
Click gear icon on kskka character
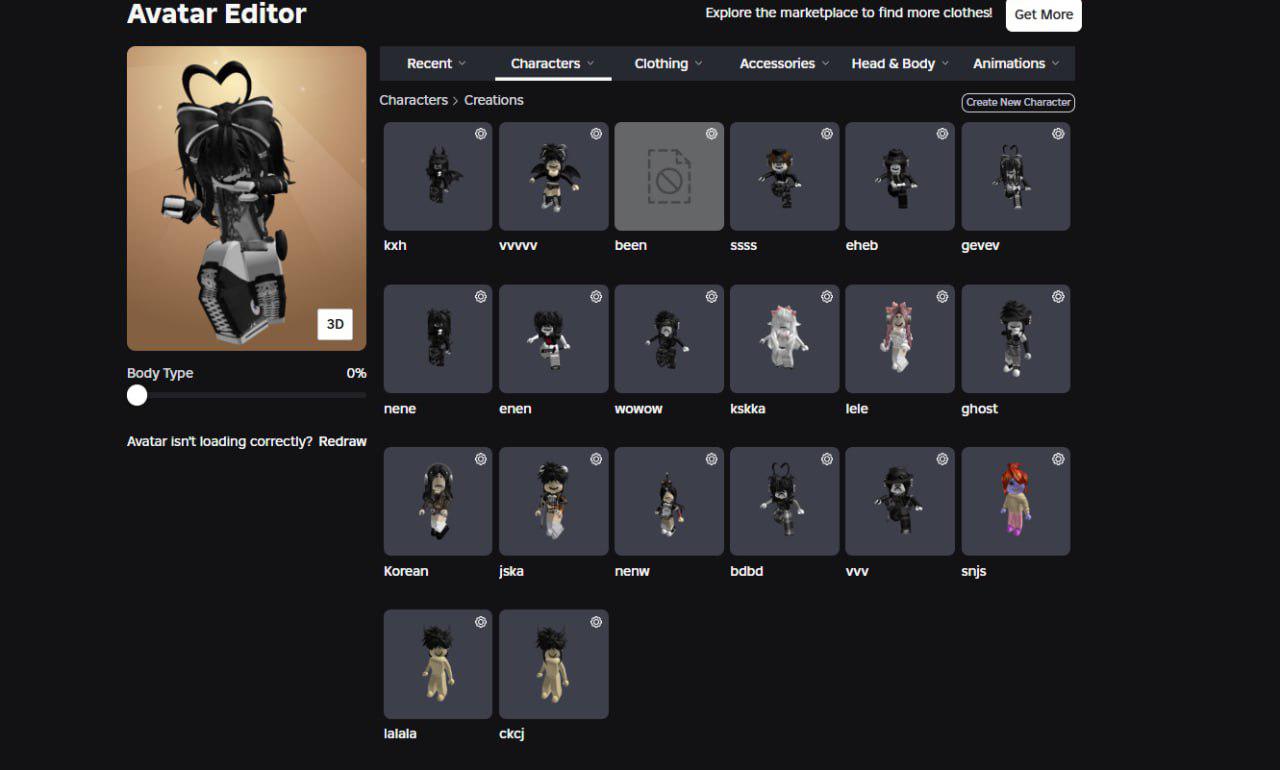[827, 297]
